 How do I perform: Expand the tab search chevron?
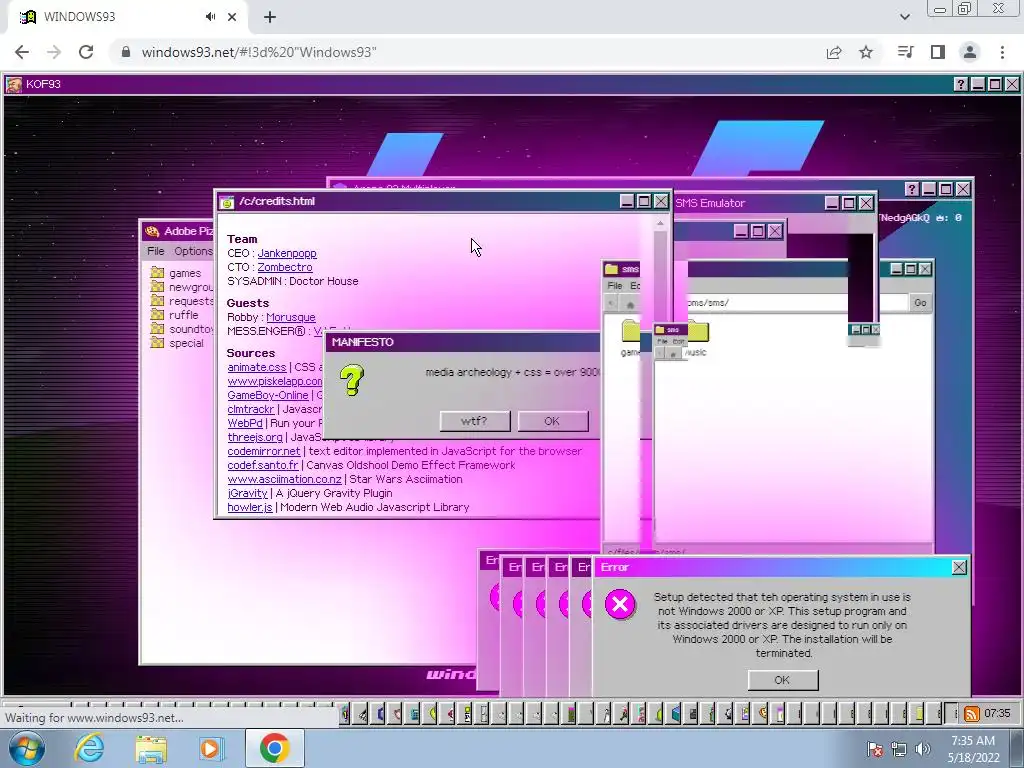click(x=904, y=17)
